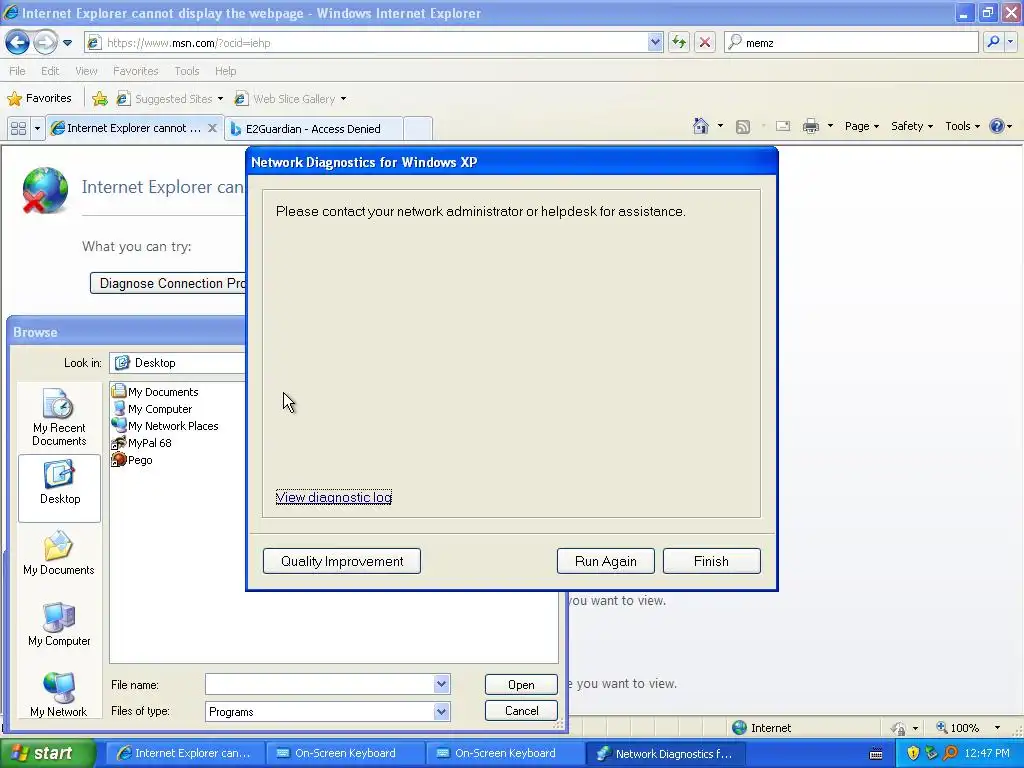
Task: Click the blue Help question mark icon
Action: pyautogui.click(x=997, y=126)
